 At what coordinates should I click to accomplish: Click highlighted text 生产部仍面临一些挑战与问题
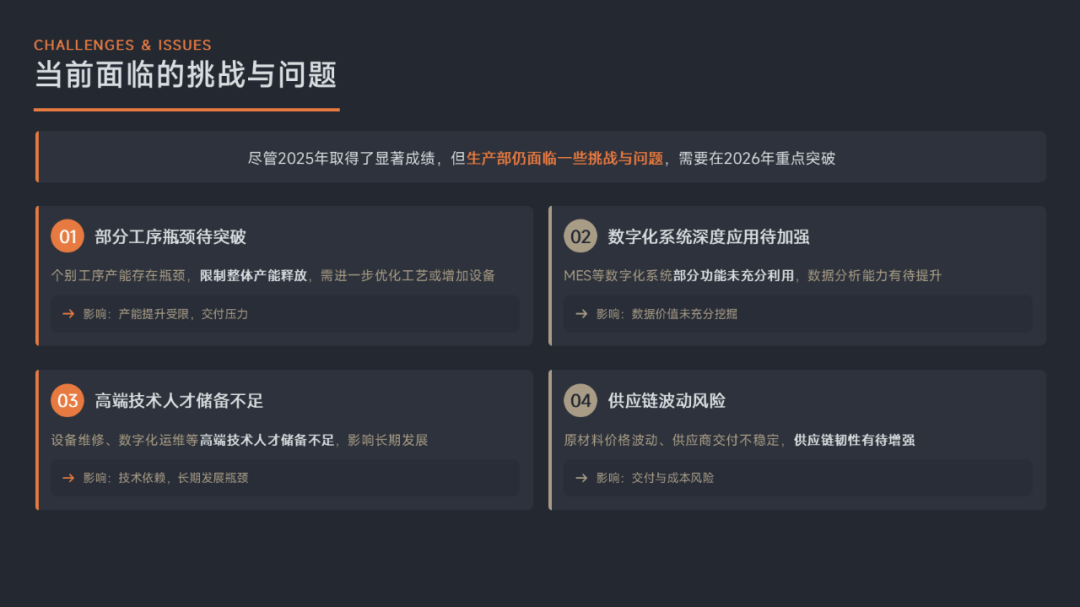pyautogui.click(x=565, y=158)
